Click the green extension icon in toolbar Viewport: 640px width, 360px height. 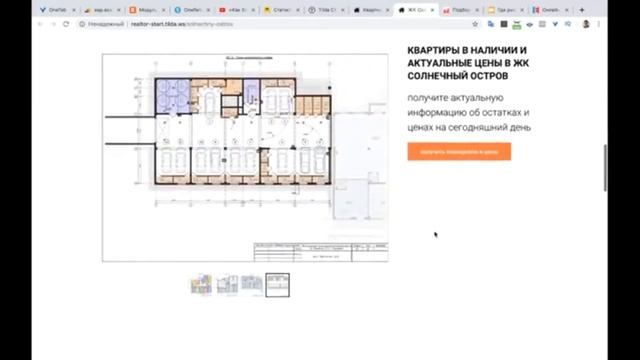point(517,24)
